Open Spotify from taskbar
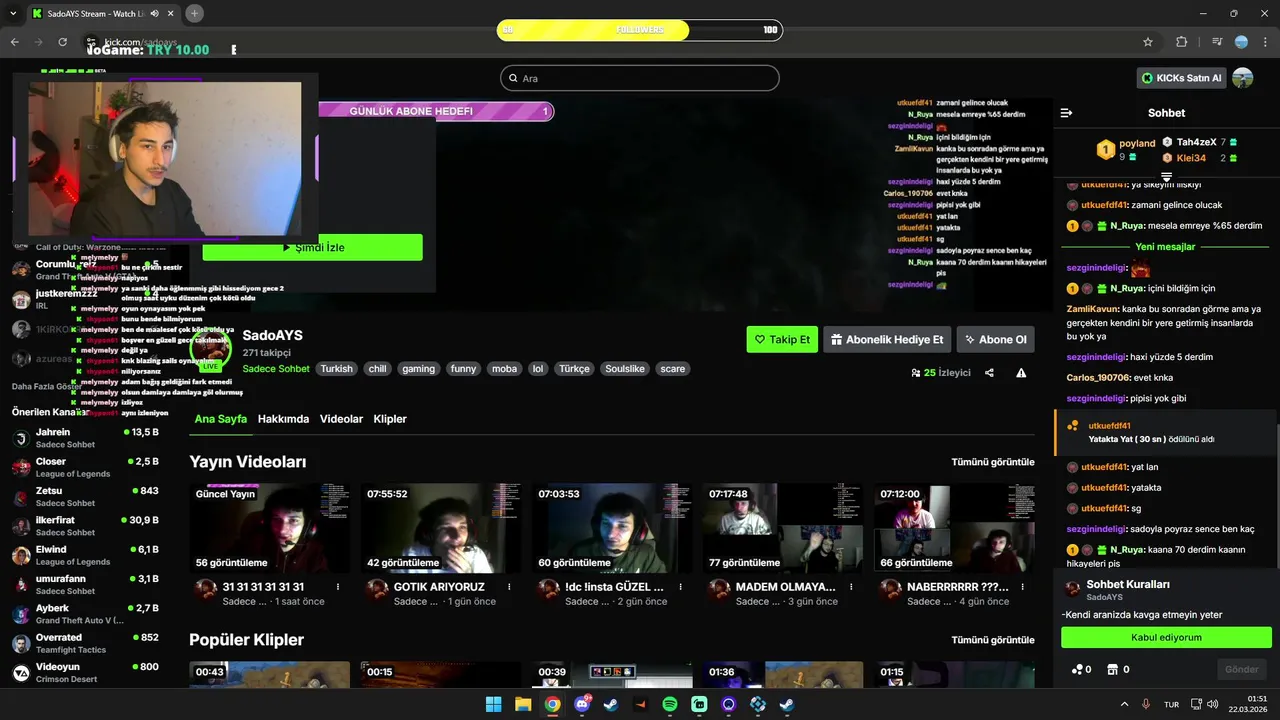The height and width of the screenshot is (720, 1280). (x=670, y=704)
